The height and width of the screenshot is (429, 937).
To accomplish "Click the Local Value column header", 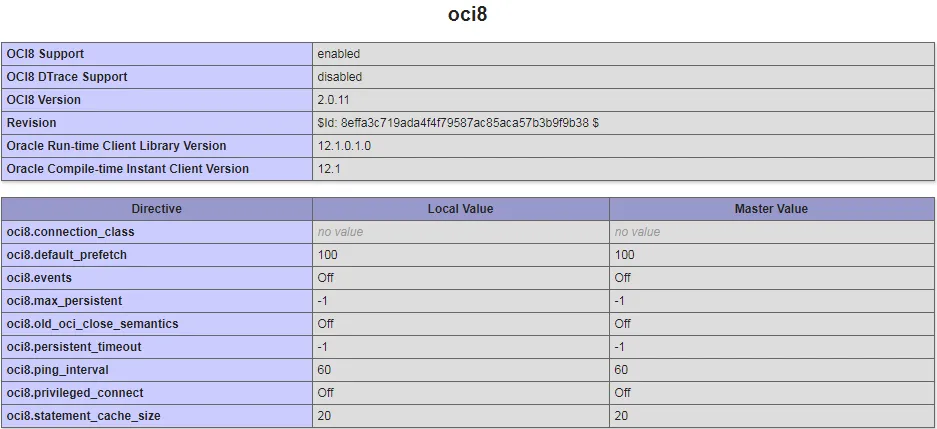I will coord(460,209).
